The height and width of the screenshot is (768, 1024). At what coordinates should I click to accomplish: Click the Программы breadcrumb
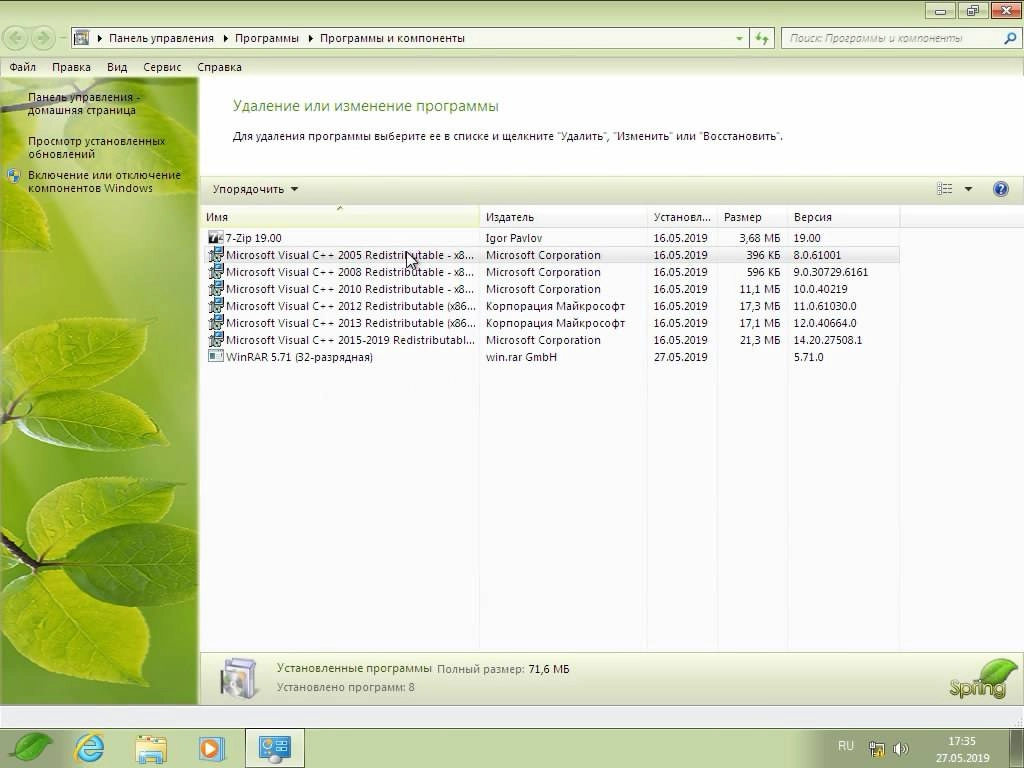click(266, 39)
